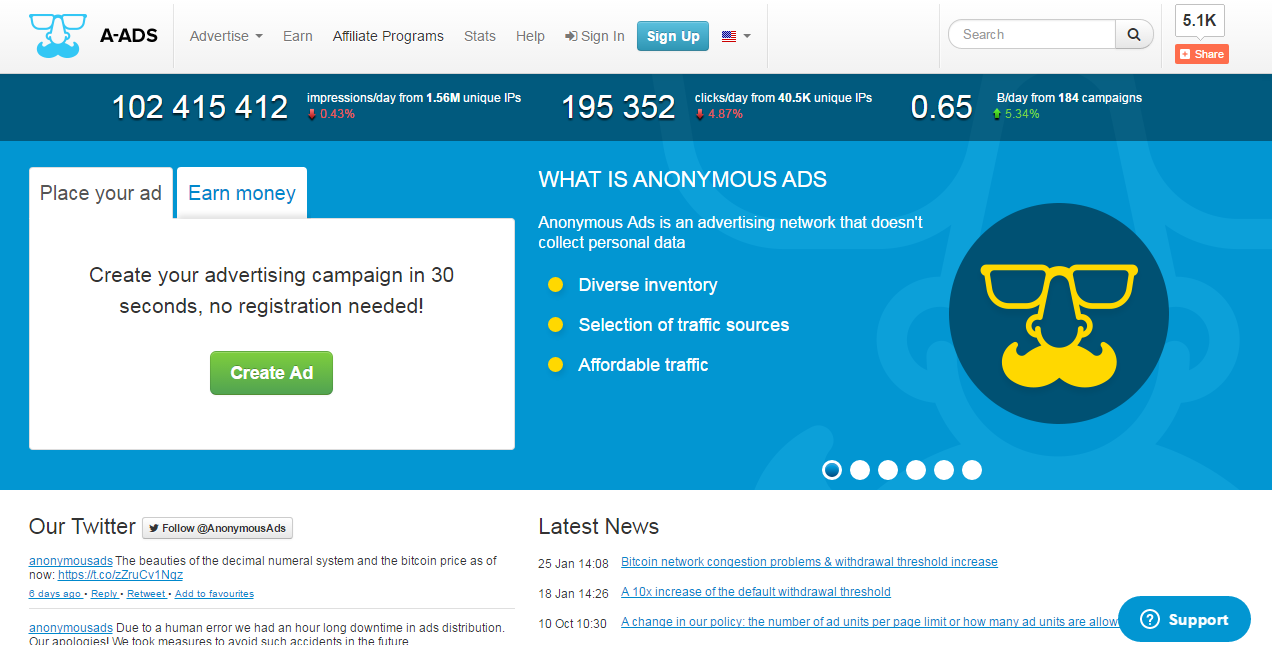Viewport: 1272px width, 645px height.
Task: Select the Place your ad tab
Action: pos(101,193)
